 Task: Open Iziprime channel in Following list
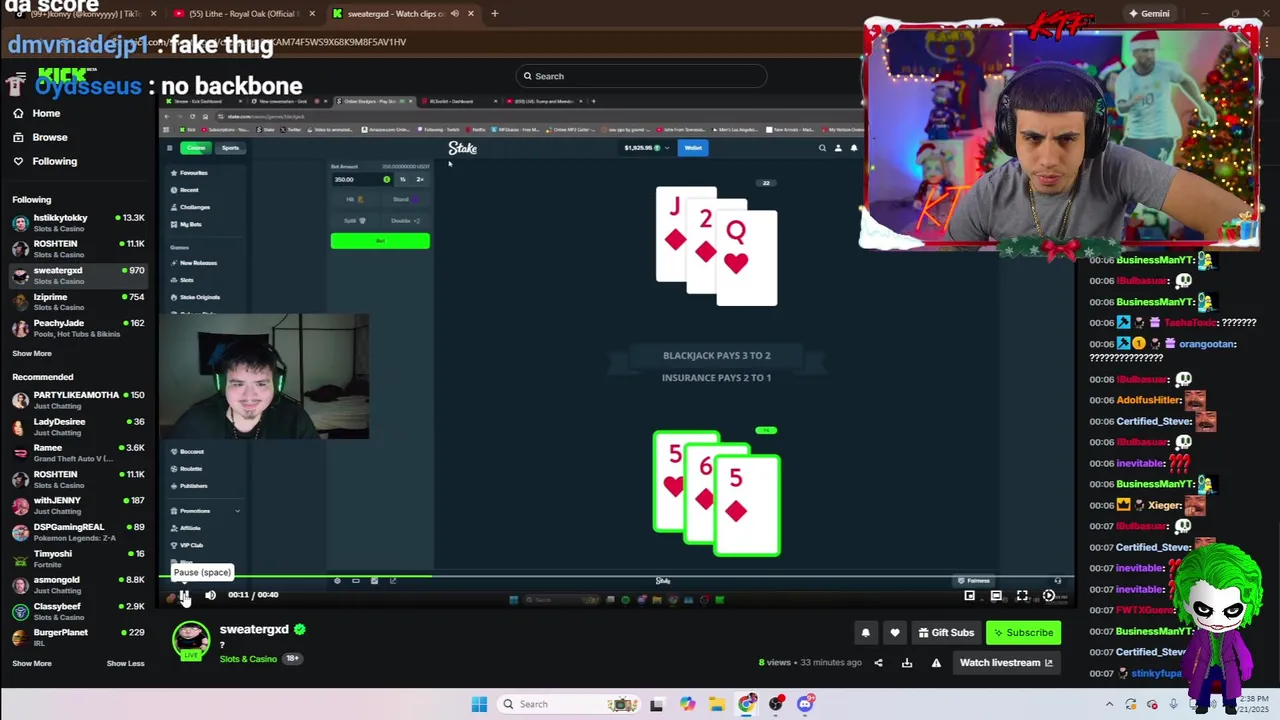pos(79,302)
